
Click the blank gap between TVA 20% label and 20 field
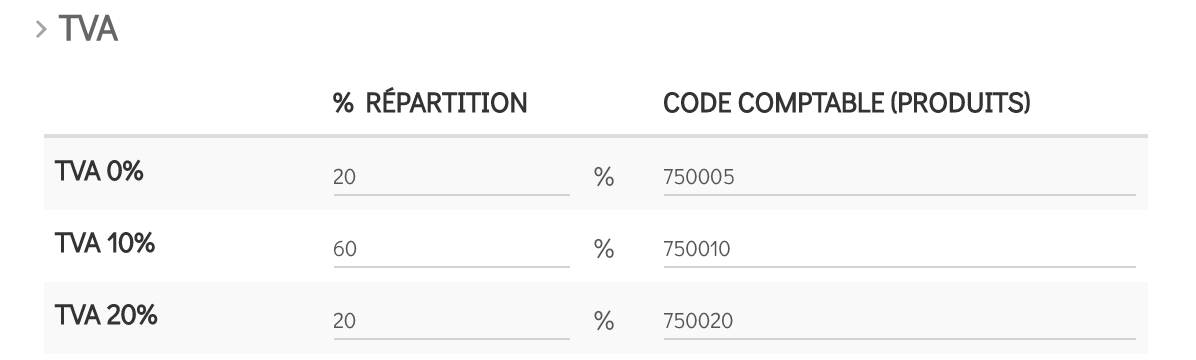click(x=245, y=318)
